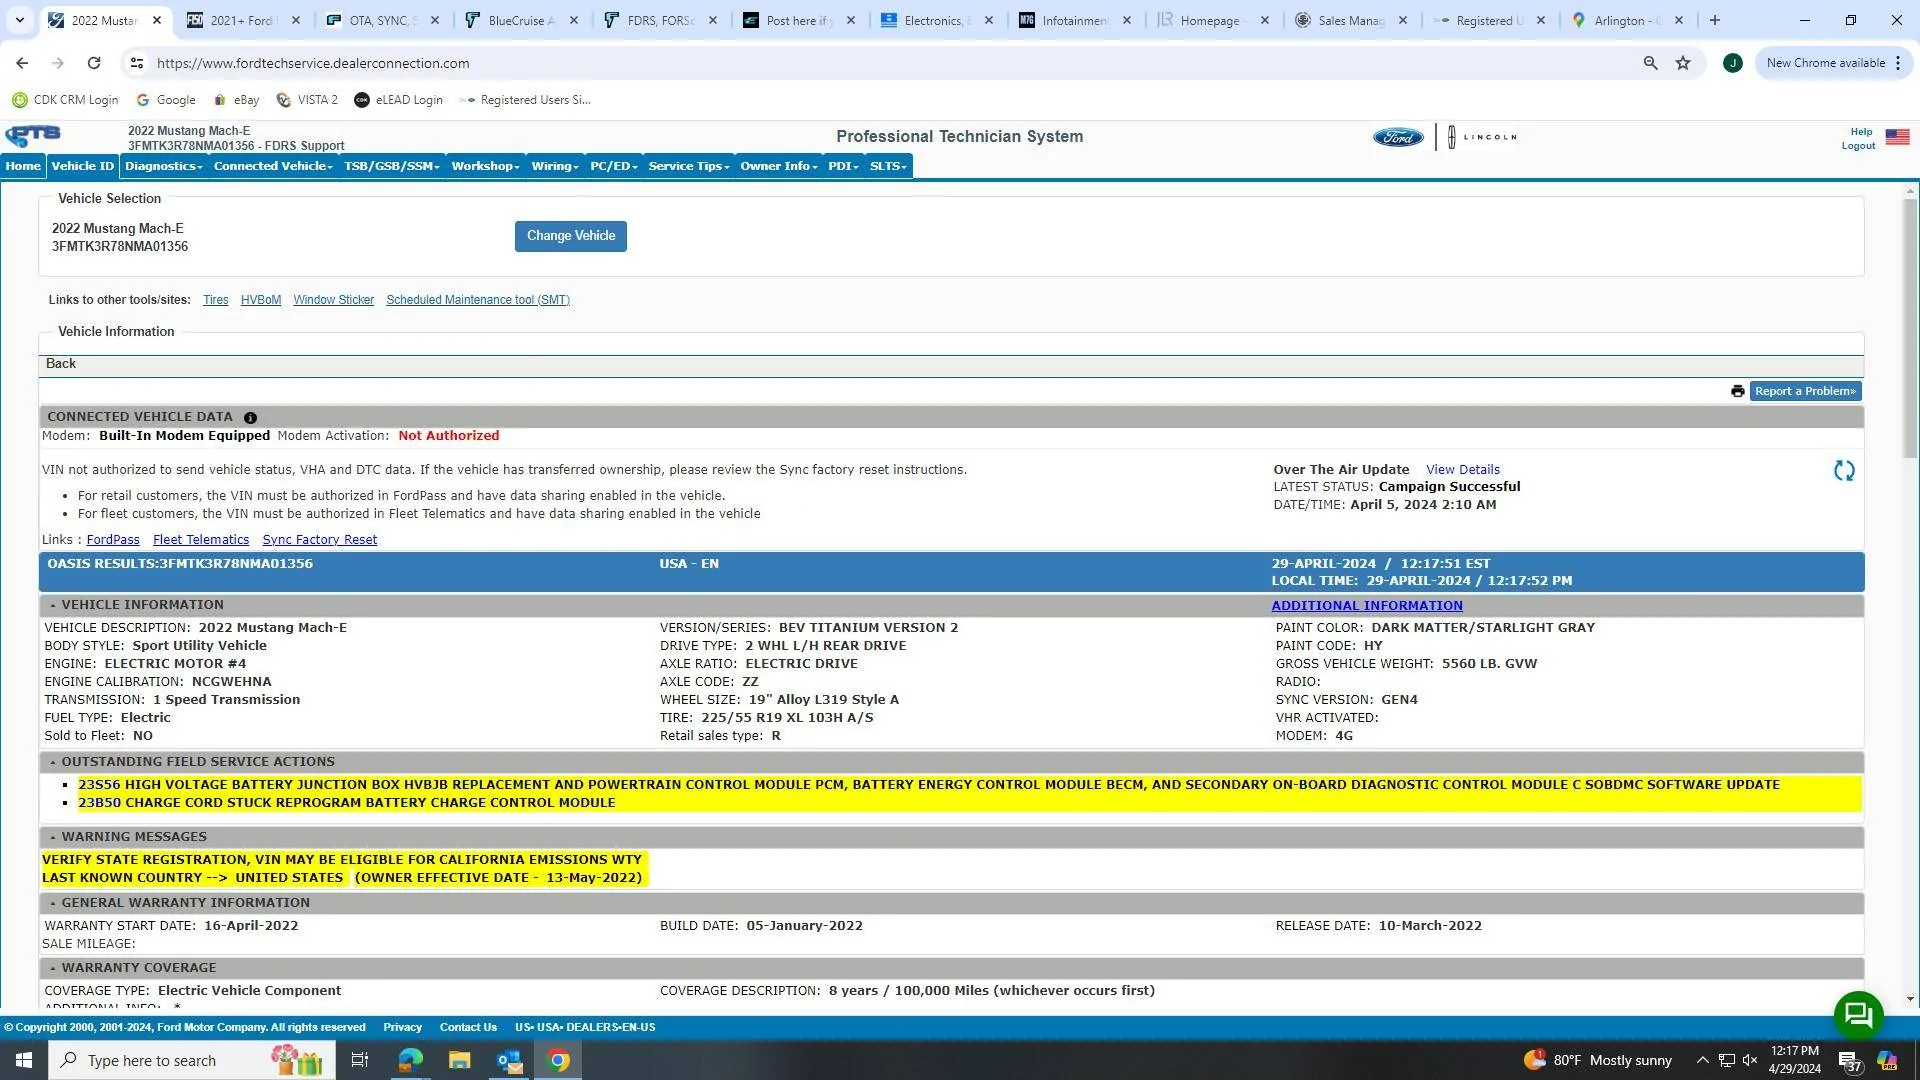
Task: Expand the Connected Vehicle menu
Action: (x=273, y=166)
